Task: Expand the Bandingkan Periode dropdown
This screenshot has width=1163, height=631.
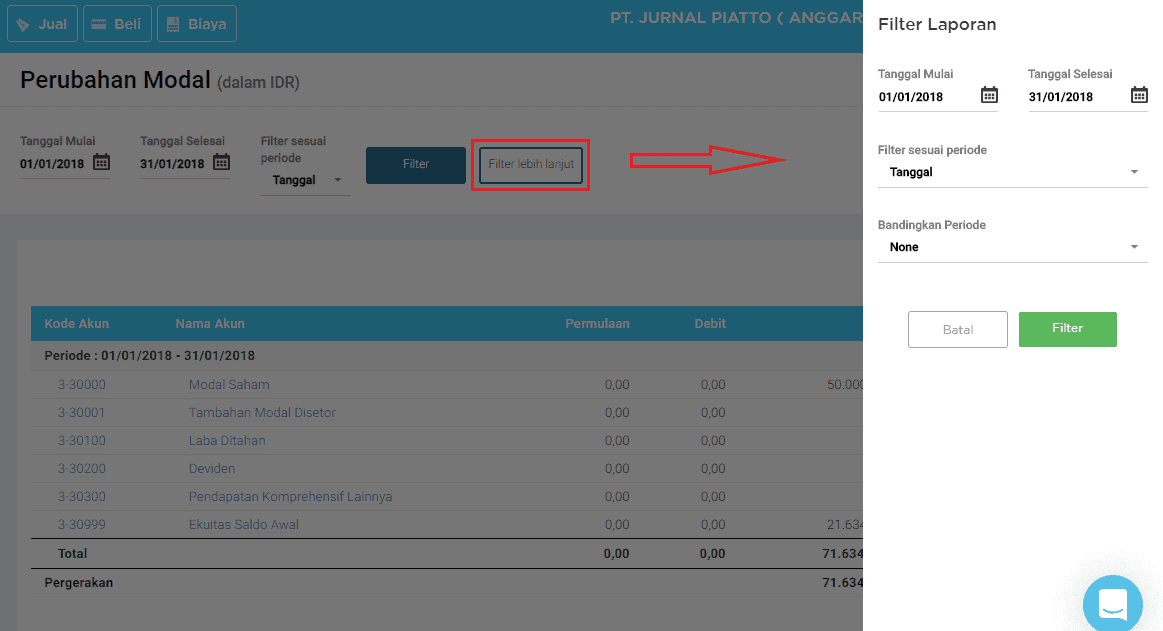Action: tap(1012, 247)
